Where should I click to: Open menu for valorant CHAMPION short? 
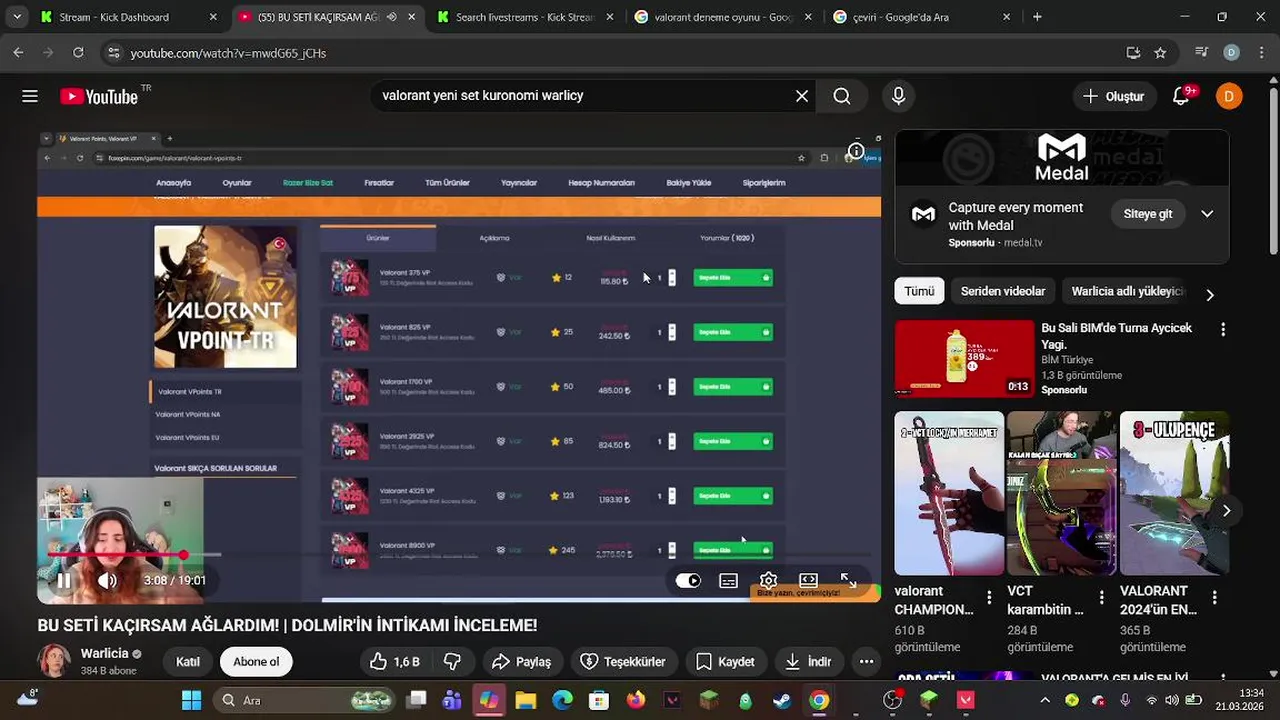point(989,598)
